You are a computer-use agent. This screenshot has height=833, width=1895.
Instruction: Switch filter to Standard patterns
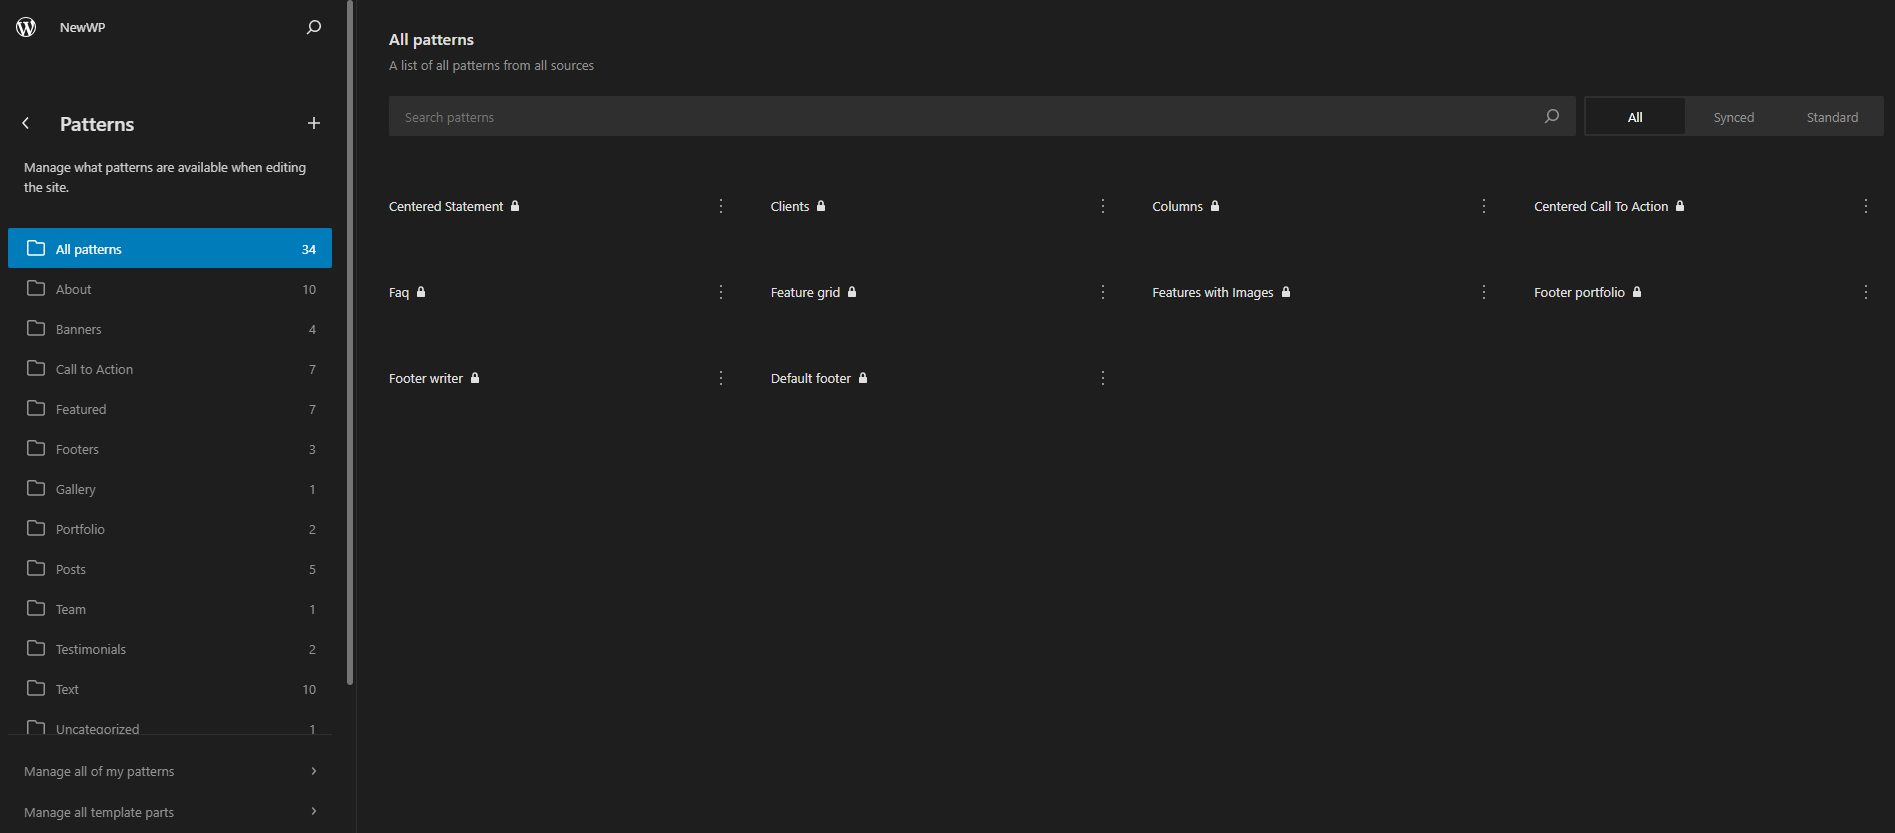(1832, 117)
